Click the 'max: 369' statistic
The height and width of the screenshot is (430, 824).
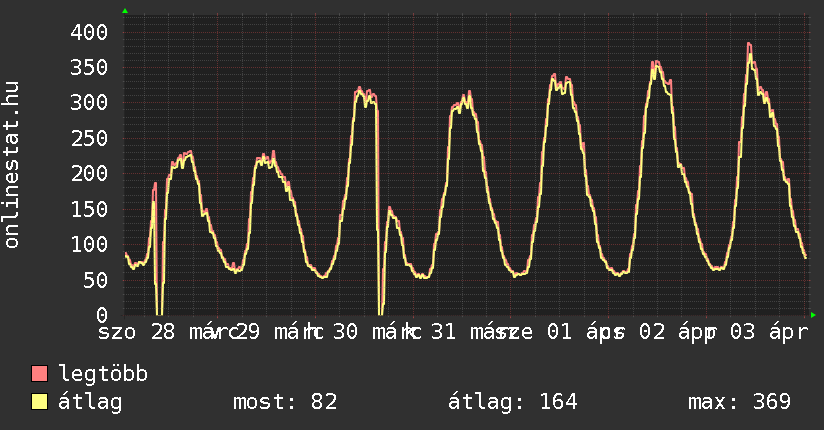coord(739,402)
